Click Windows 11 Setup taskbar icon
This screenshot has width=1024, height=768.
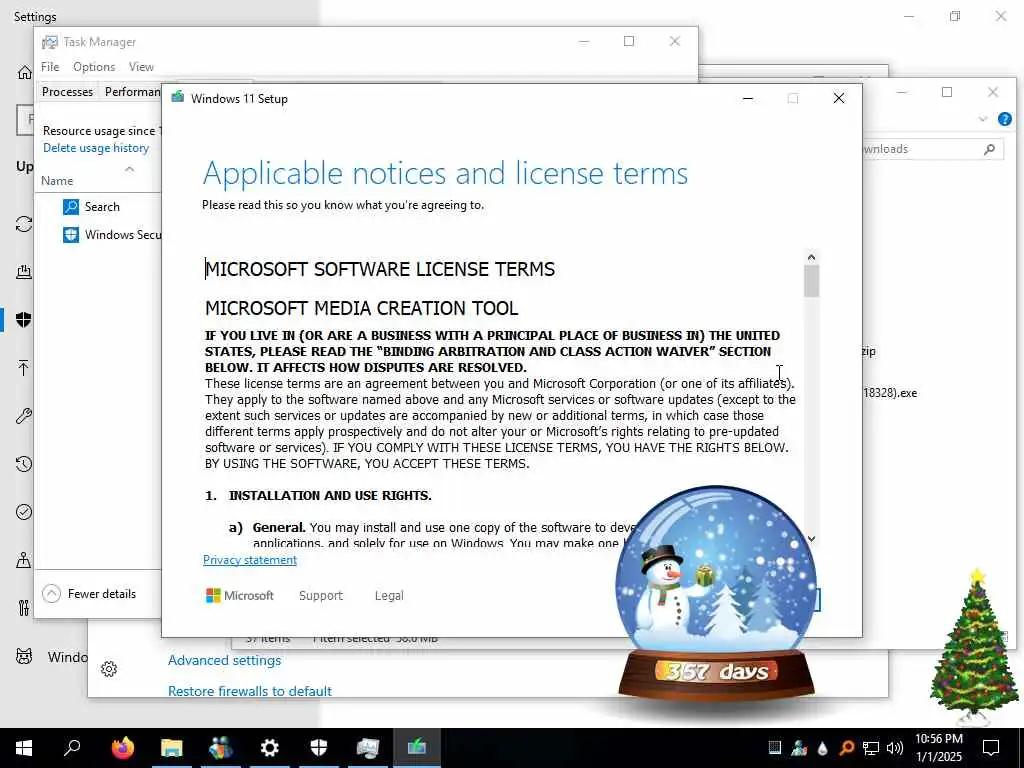click(x=417, y=747)
